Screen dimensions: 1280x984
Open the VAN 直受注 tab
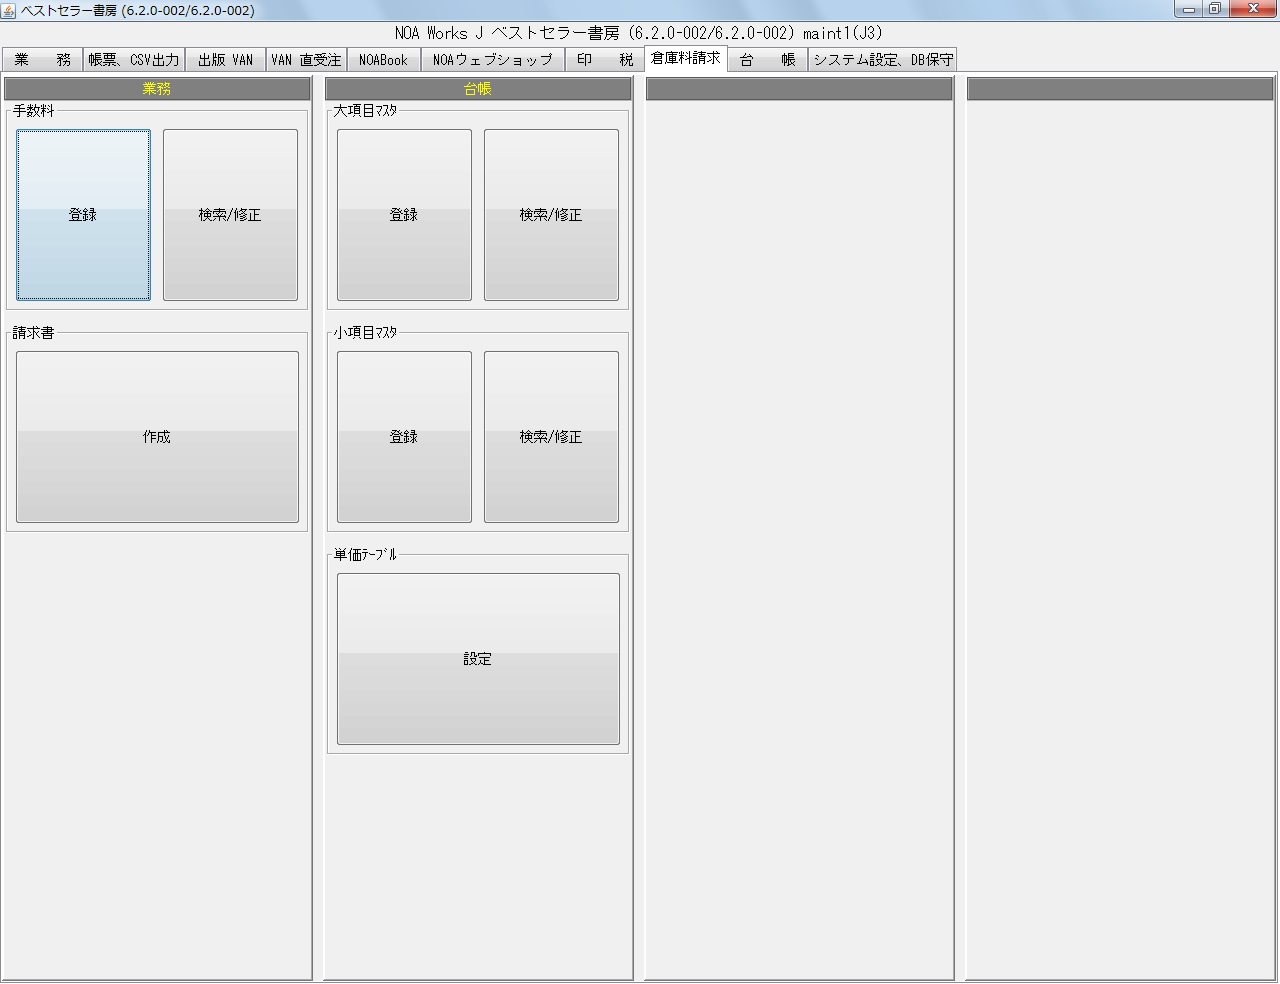point(306,60)
